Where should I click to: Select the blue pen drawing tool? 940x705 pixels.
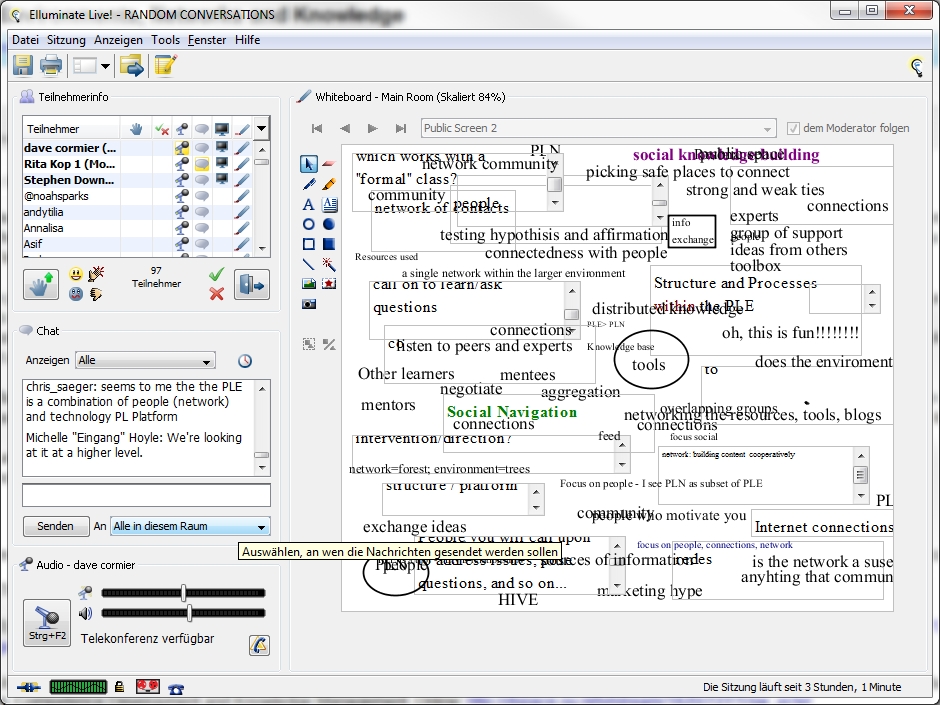[x=309, y=185]
